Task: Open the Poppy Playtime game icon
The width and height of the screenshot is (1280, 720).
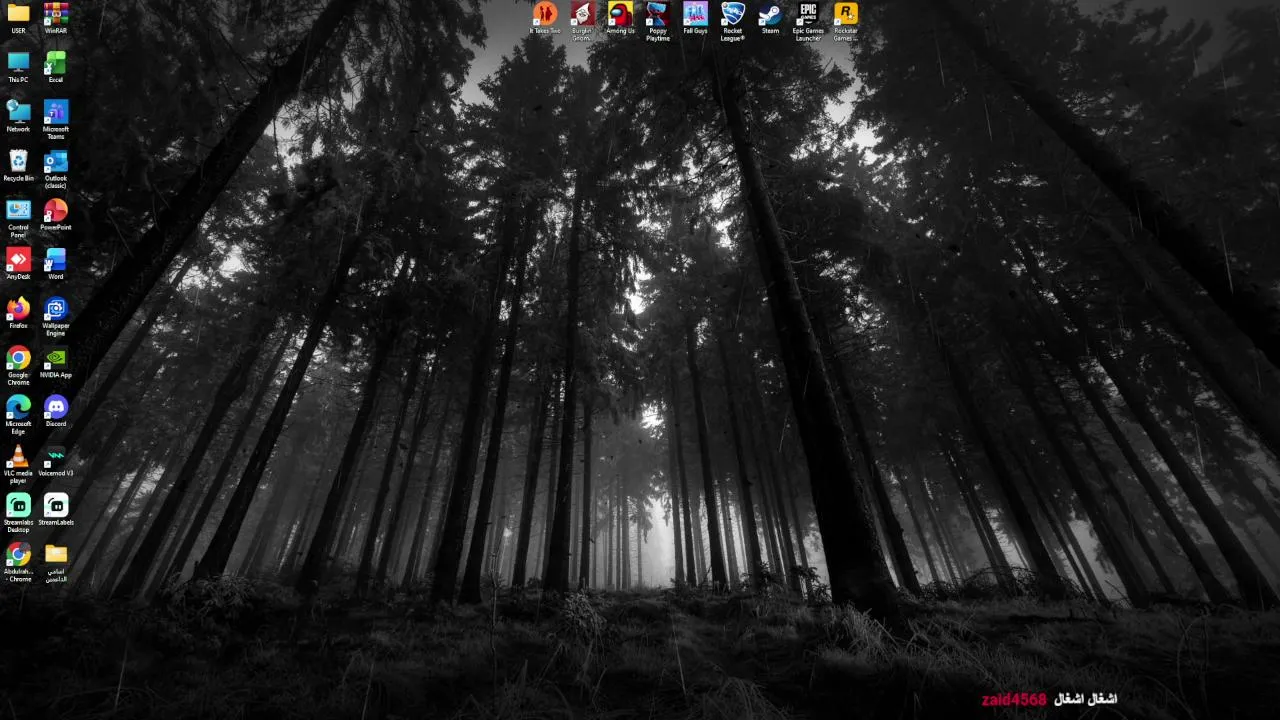Action: (x=657, y=21)
